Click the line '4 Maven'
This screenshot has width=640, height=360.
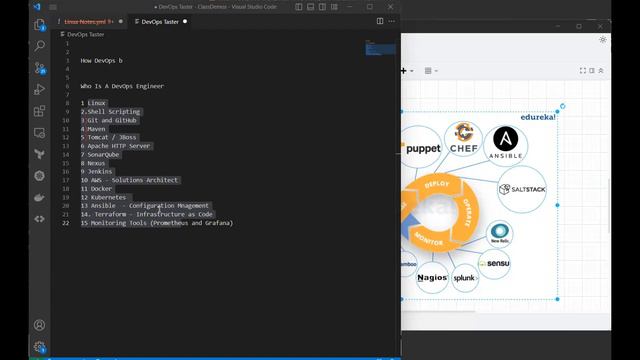(93, 129)
